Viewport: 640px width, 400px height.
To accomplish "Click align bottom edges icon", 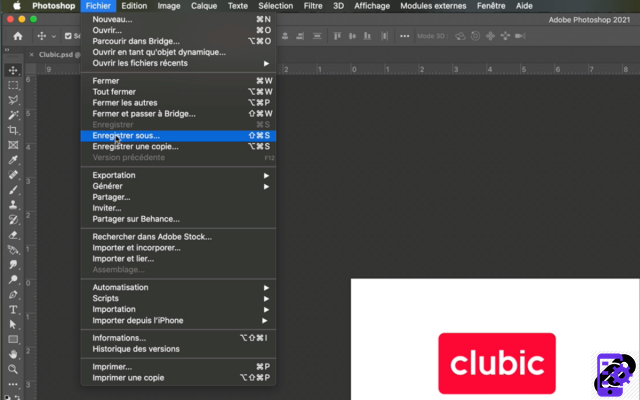I will [x=367, y=36].
